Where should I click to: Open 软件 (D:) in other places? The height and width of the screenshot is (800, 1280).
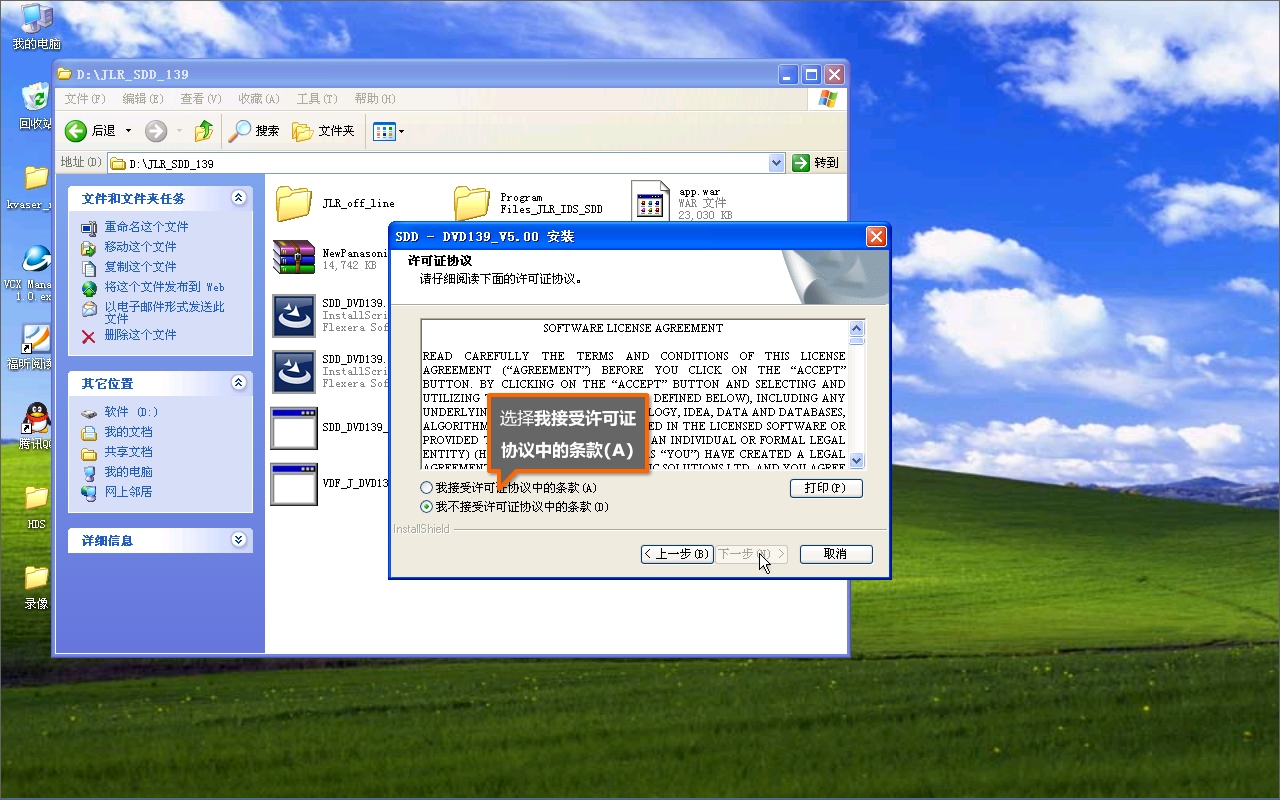(x=131, y=412)
